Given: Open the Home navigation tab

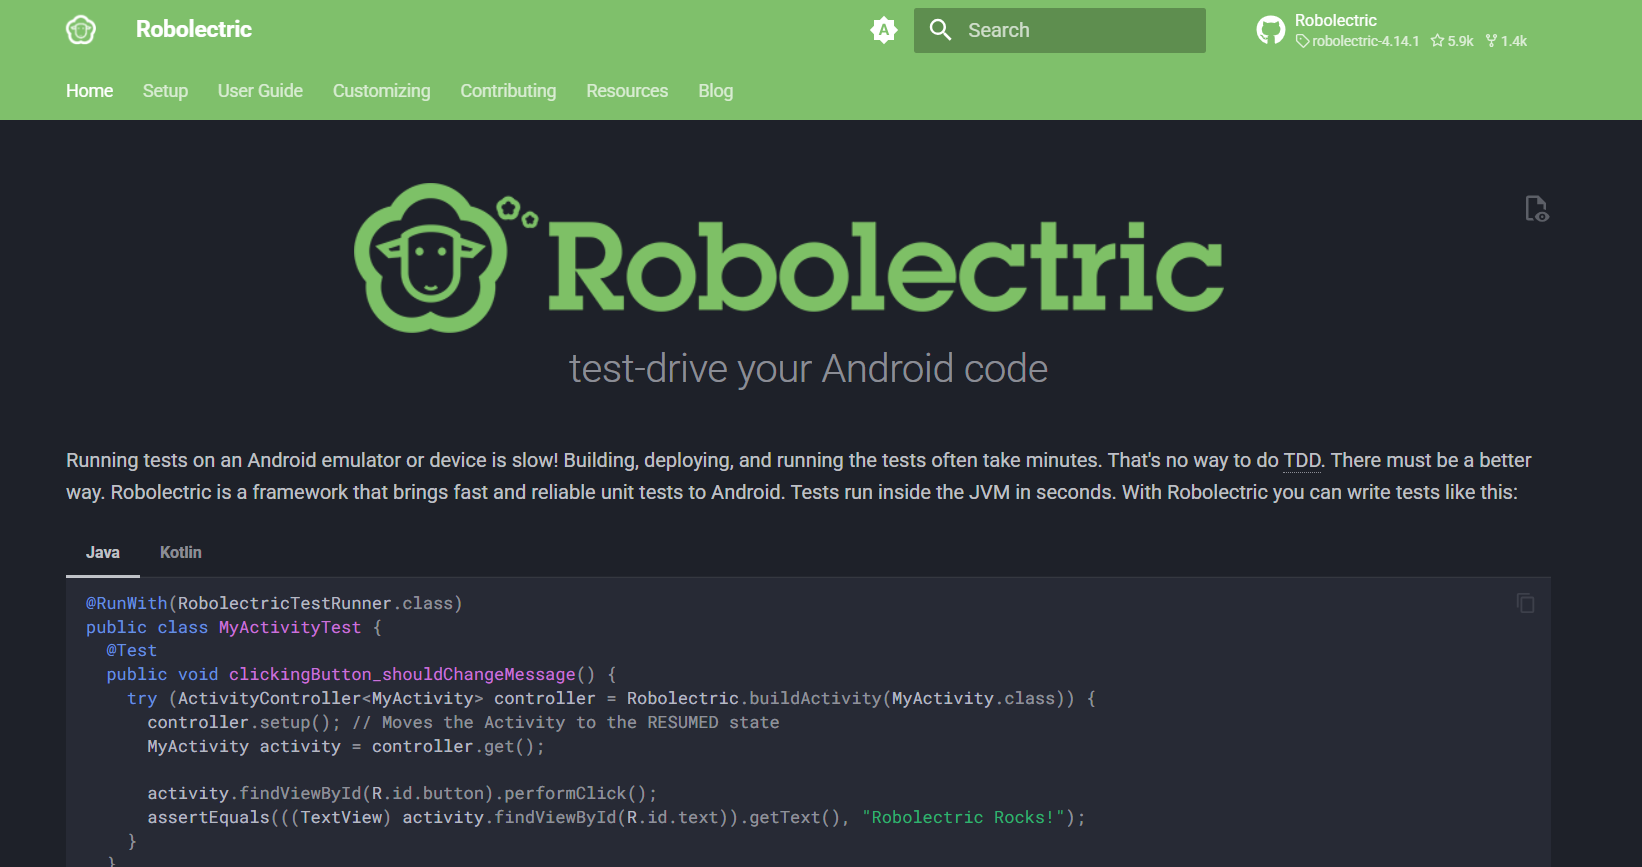Looking at the screenshot, I should 89,91.
